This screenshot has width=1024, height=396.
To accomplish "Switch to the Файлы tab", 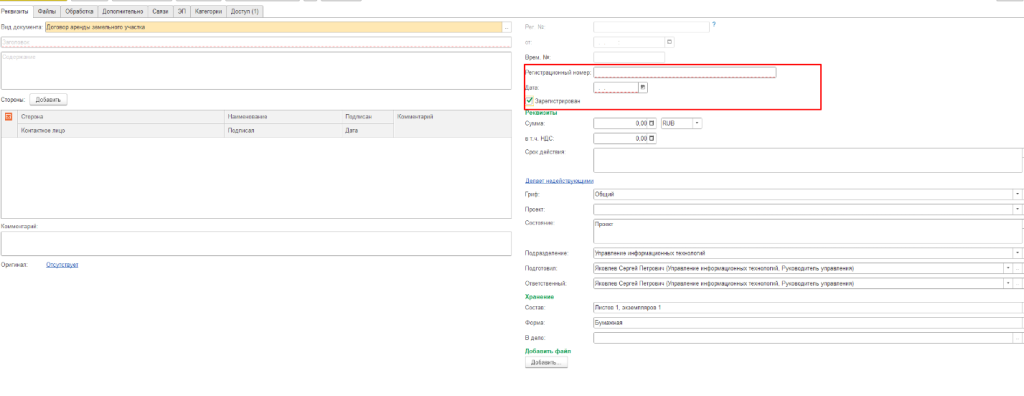I will (46, 11).
